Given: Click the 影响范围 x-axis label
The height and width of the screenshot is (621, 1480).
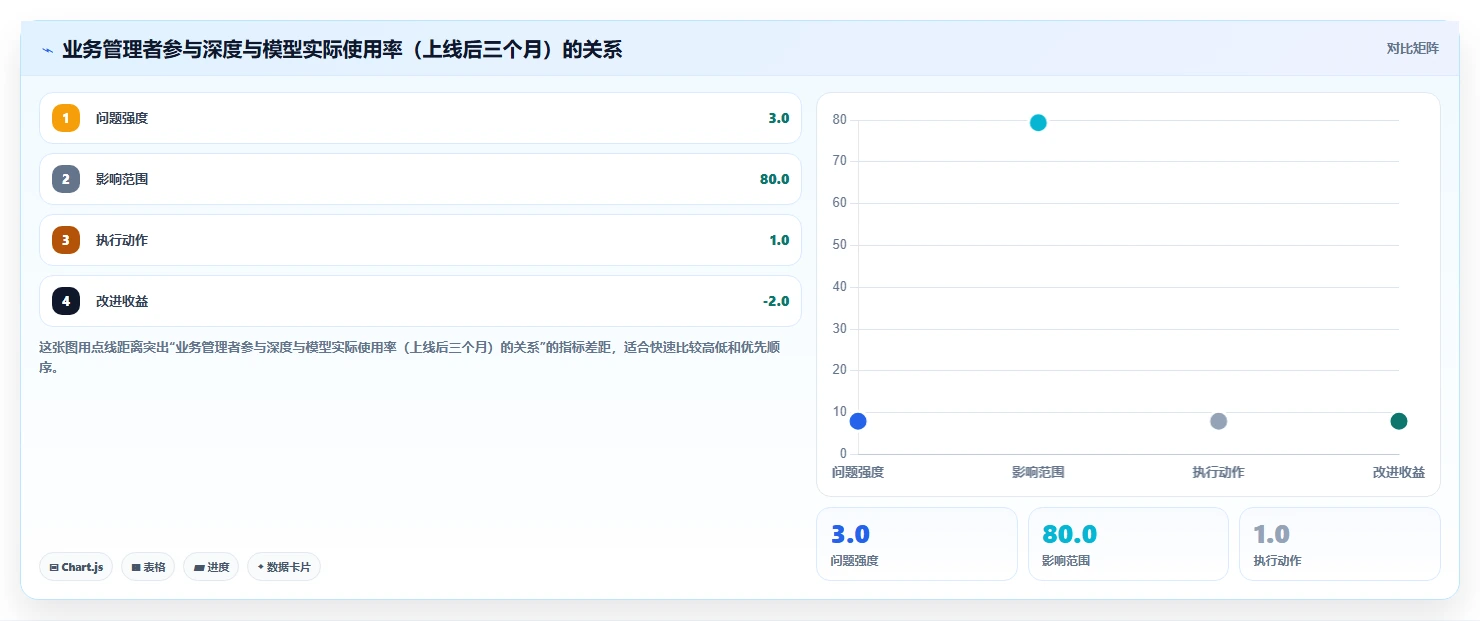Looking at the screenshot, I should [1038, 472].
